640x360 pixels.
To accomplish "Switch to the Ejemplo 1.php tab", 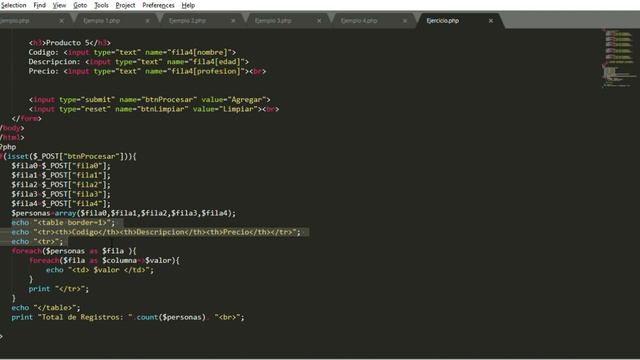I will (102, 20).
